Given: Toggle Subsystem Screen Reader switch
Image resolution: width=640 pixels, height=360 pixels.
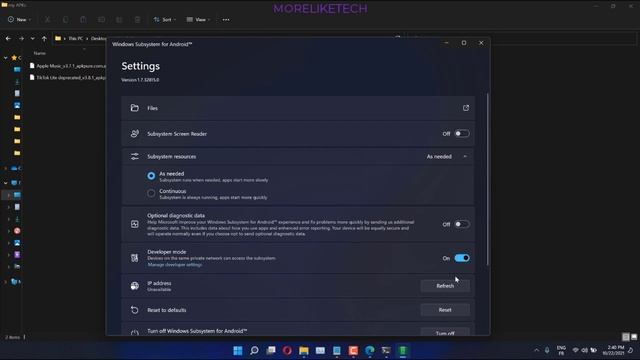Looking at the screenshot, I should 462,133.
